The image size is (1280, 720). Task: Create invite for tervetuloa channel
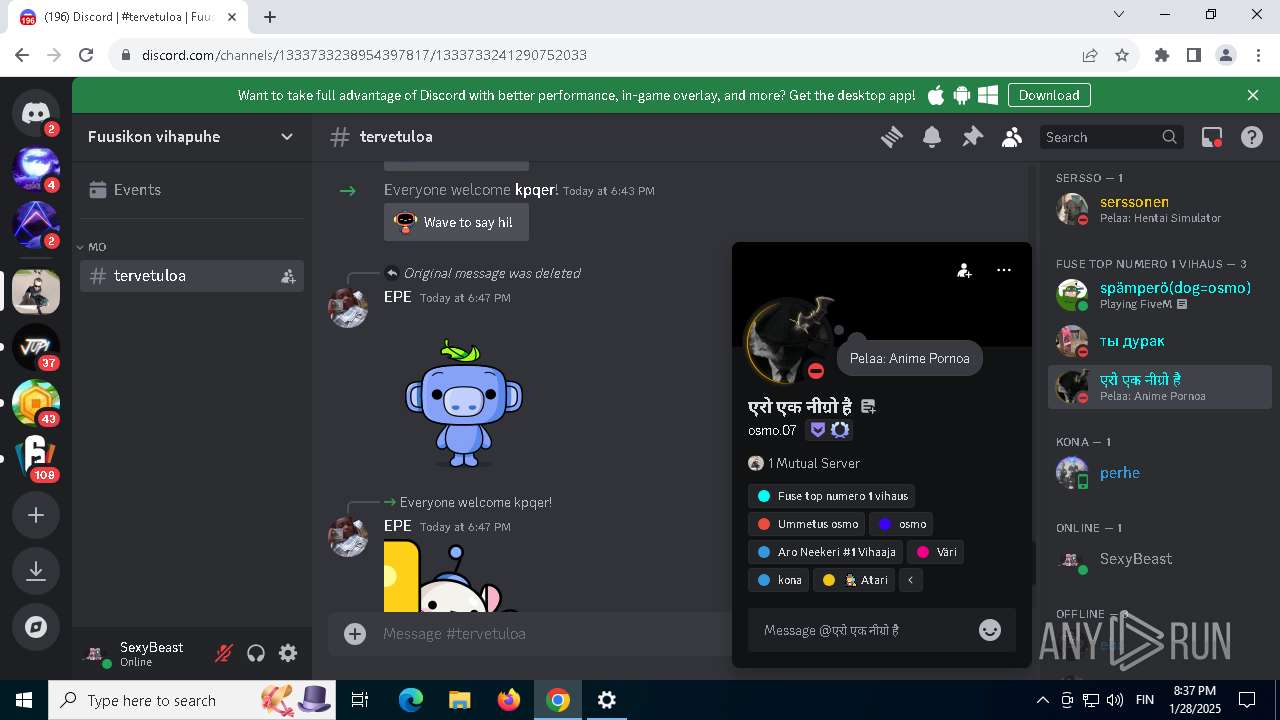[x=288, y=276]
